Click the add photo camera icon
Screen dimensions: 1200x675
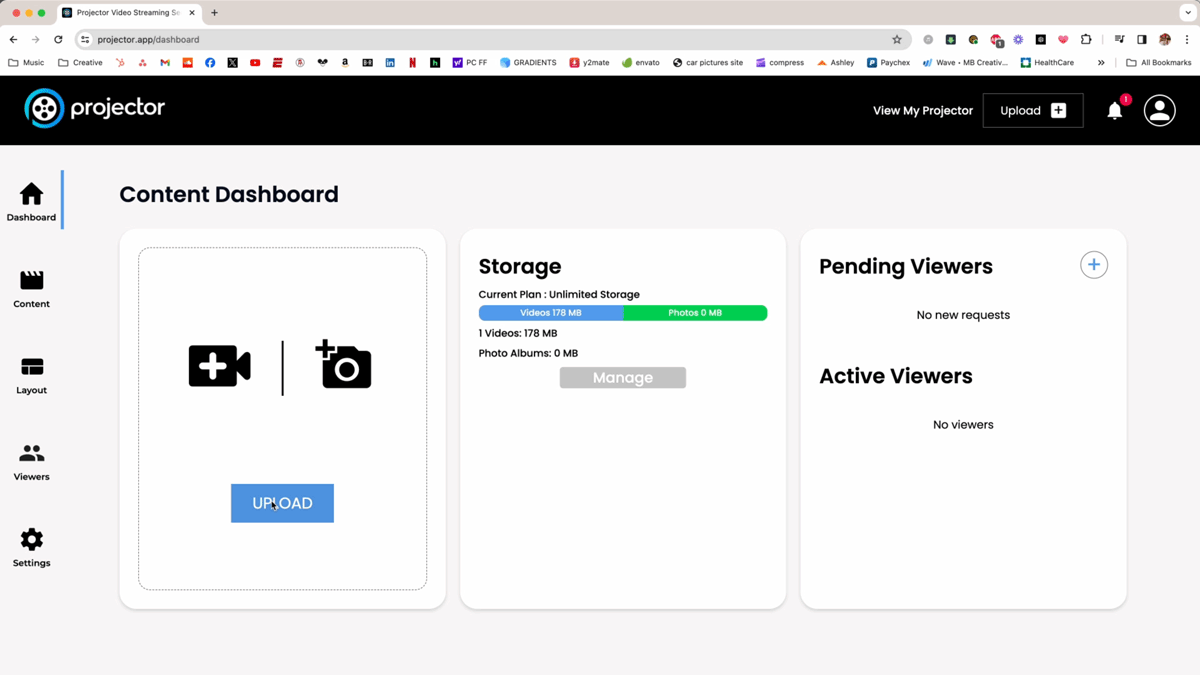[x=344, y=365]
